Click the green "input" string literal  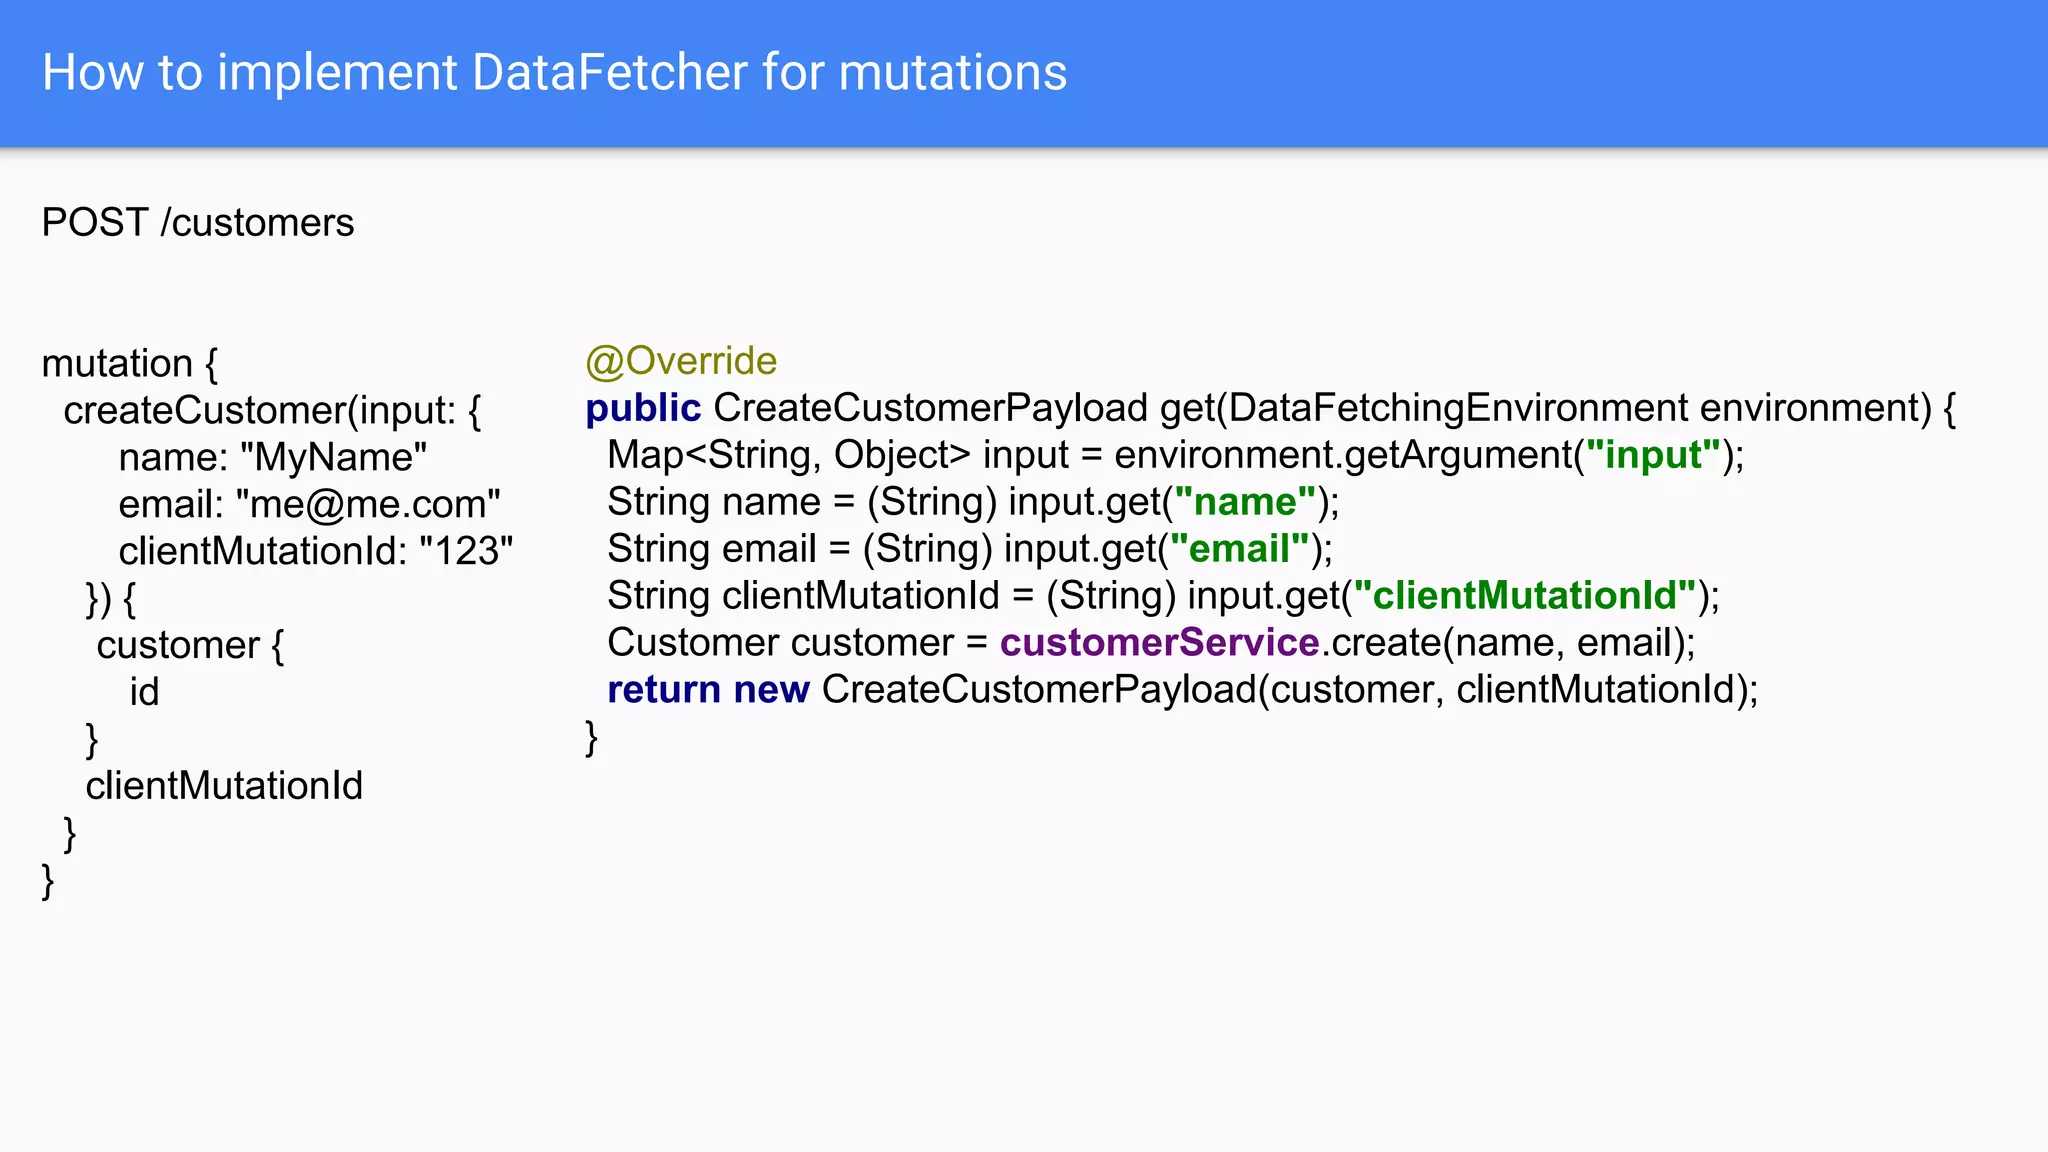click(x=1654, y=455)
